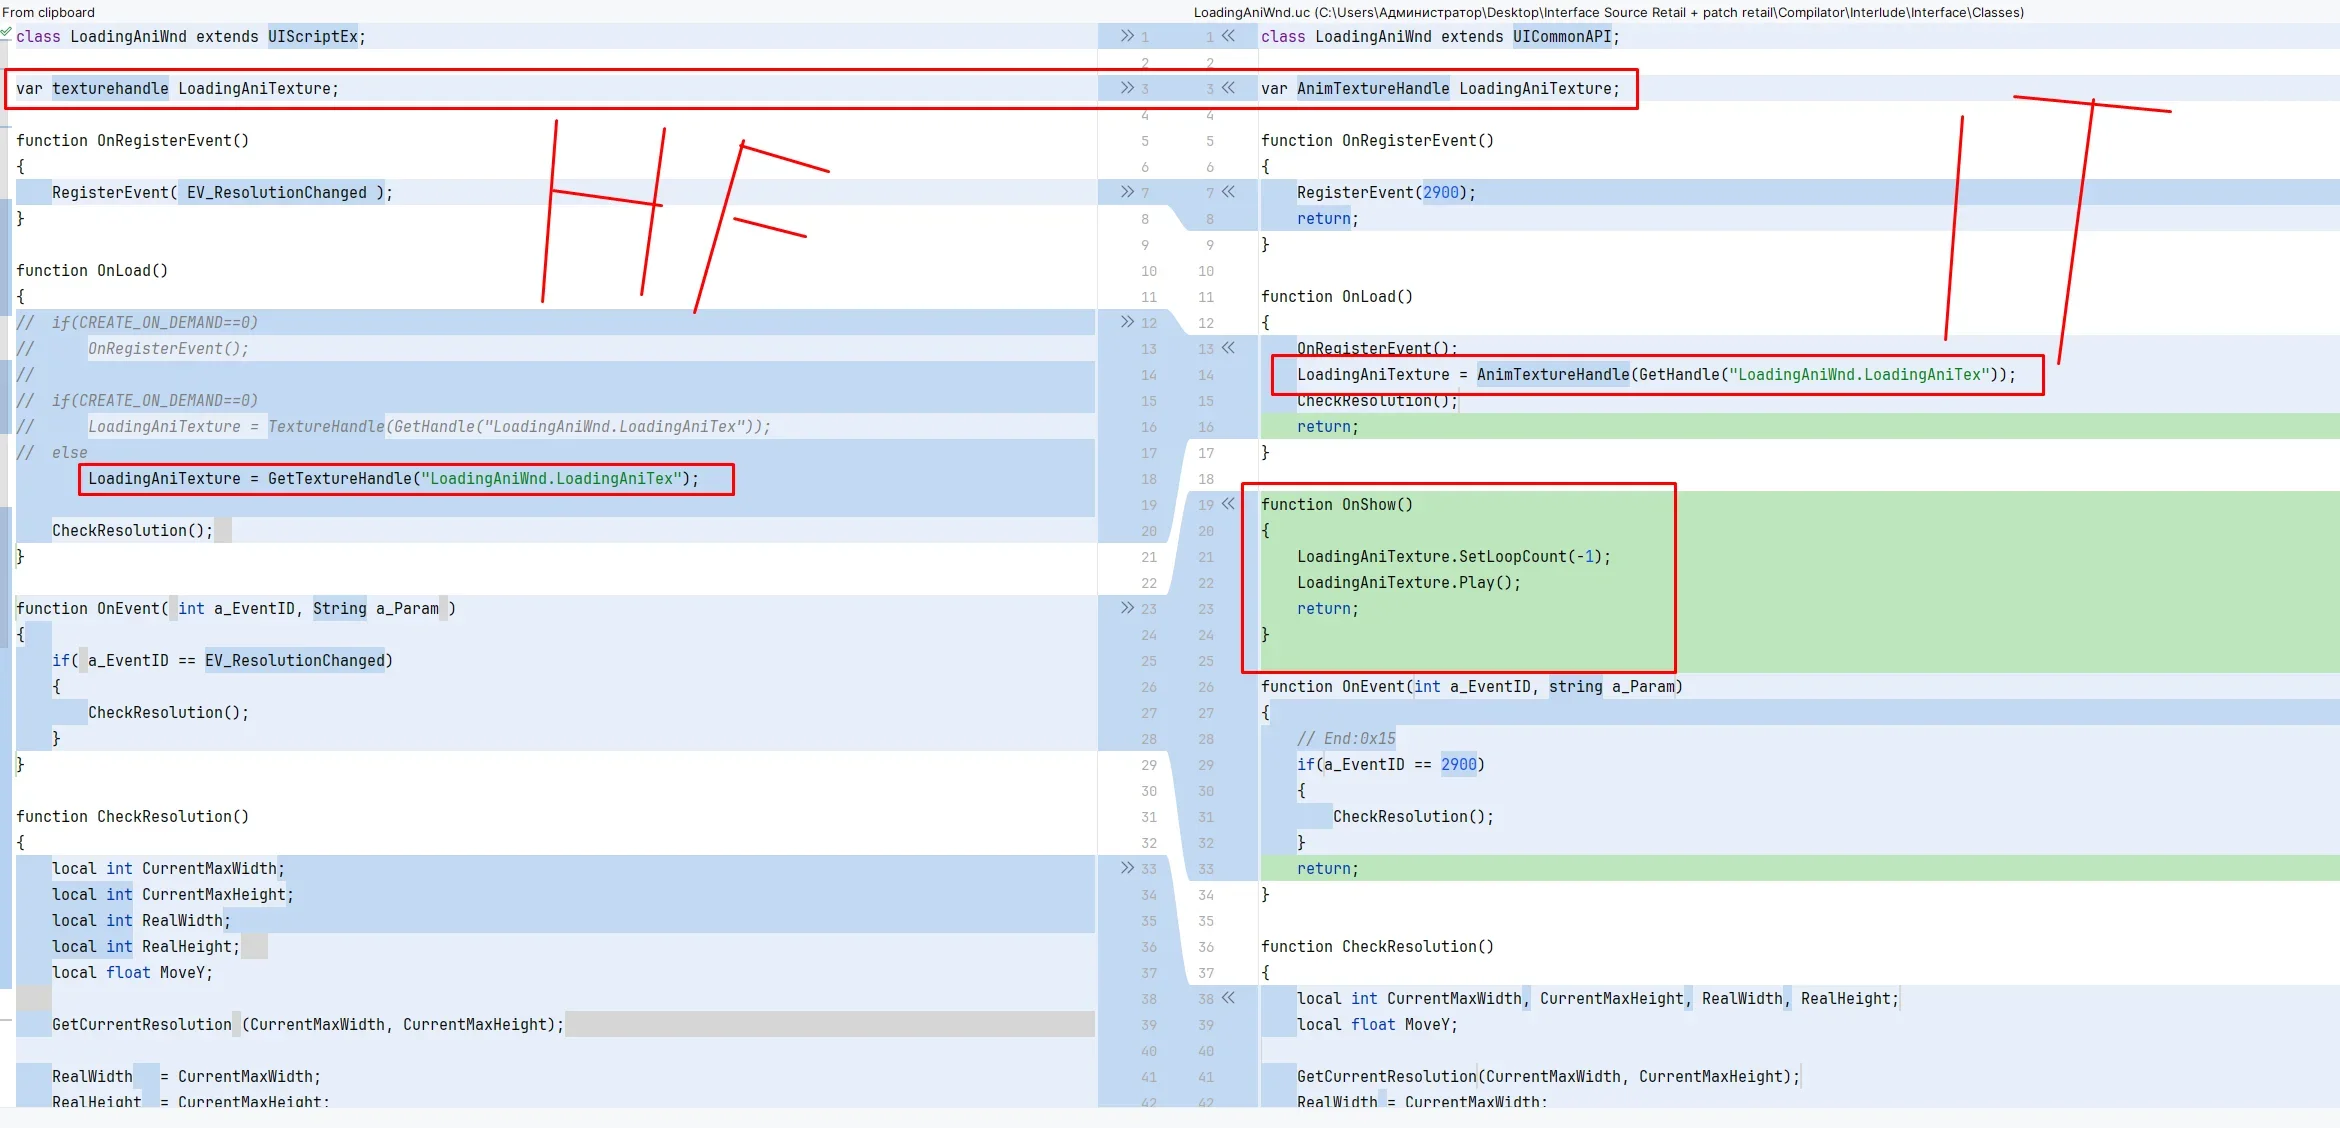
Task: Click commented 'OnRegisterEvent();' in left pane
Action: 168,348
